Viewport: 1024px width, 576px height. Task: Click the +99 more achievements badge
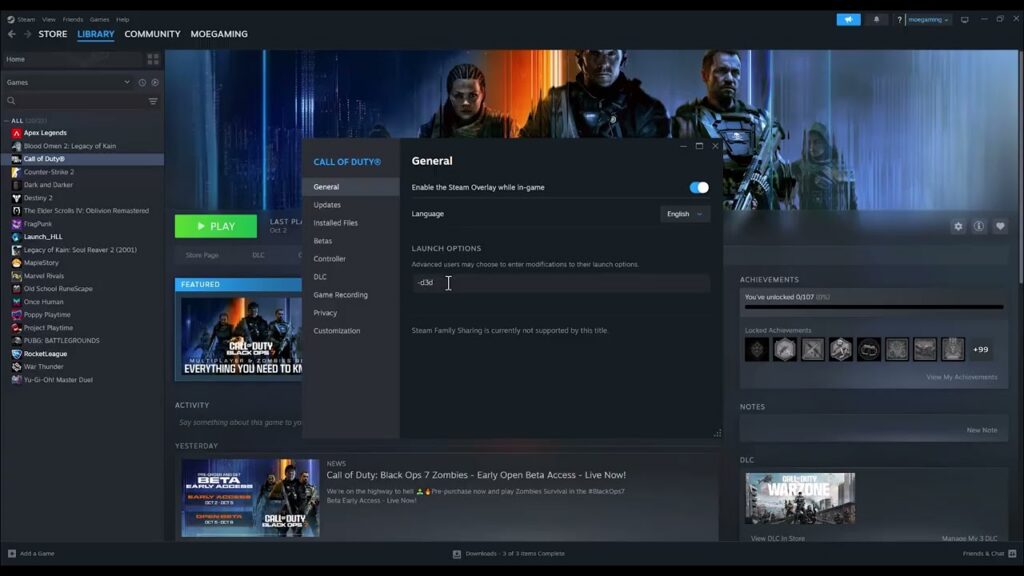980,349
